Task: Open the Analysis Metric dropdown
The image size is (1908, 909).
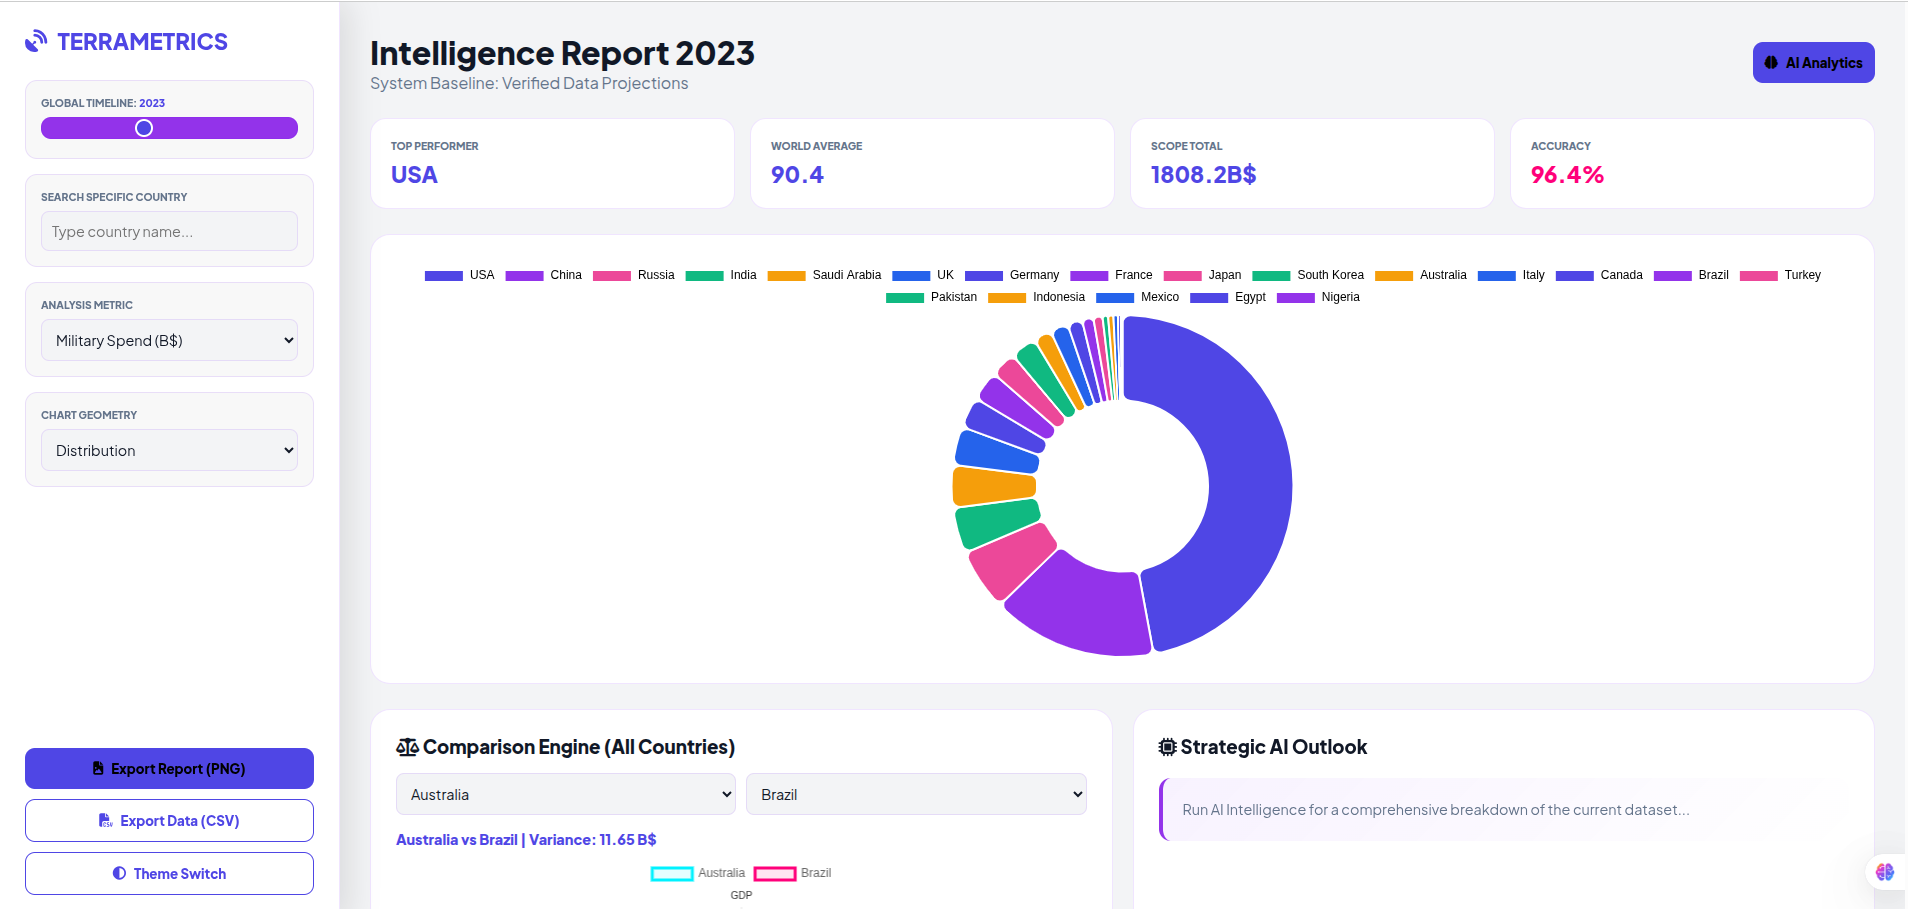Action: [x=169, y=340]
